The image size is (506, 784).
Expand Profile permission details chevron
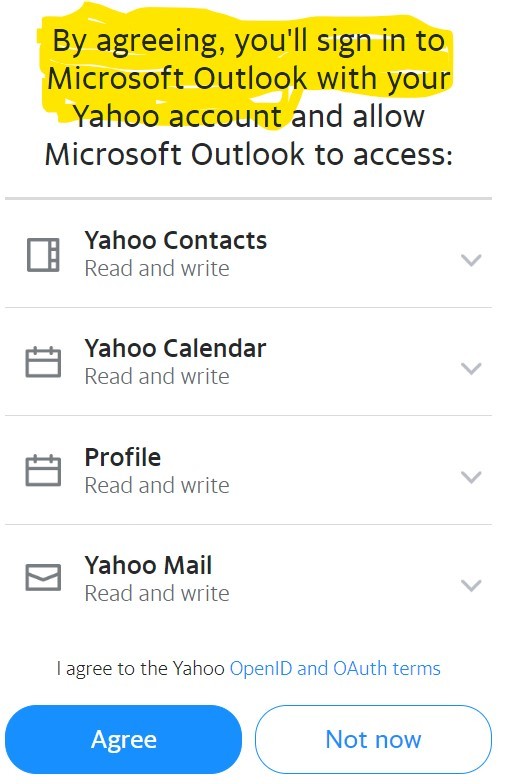pyautogui.click(x=471, y=477)
